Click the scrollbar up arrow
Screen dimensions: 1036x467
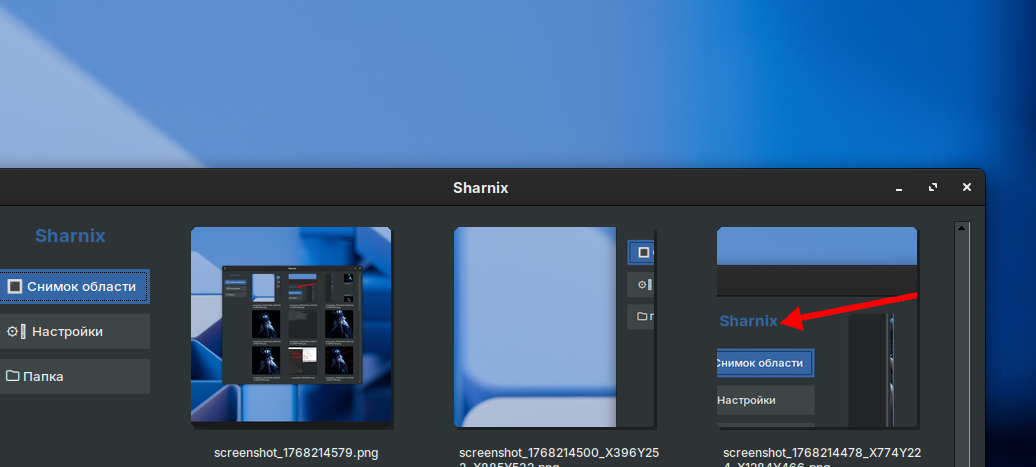962,228
